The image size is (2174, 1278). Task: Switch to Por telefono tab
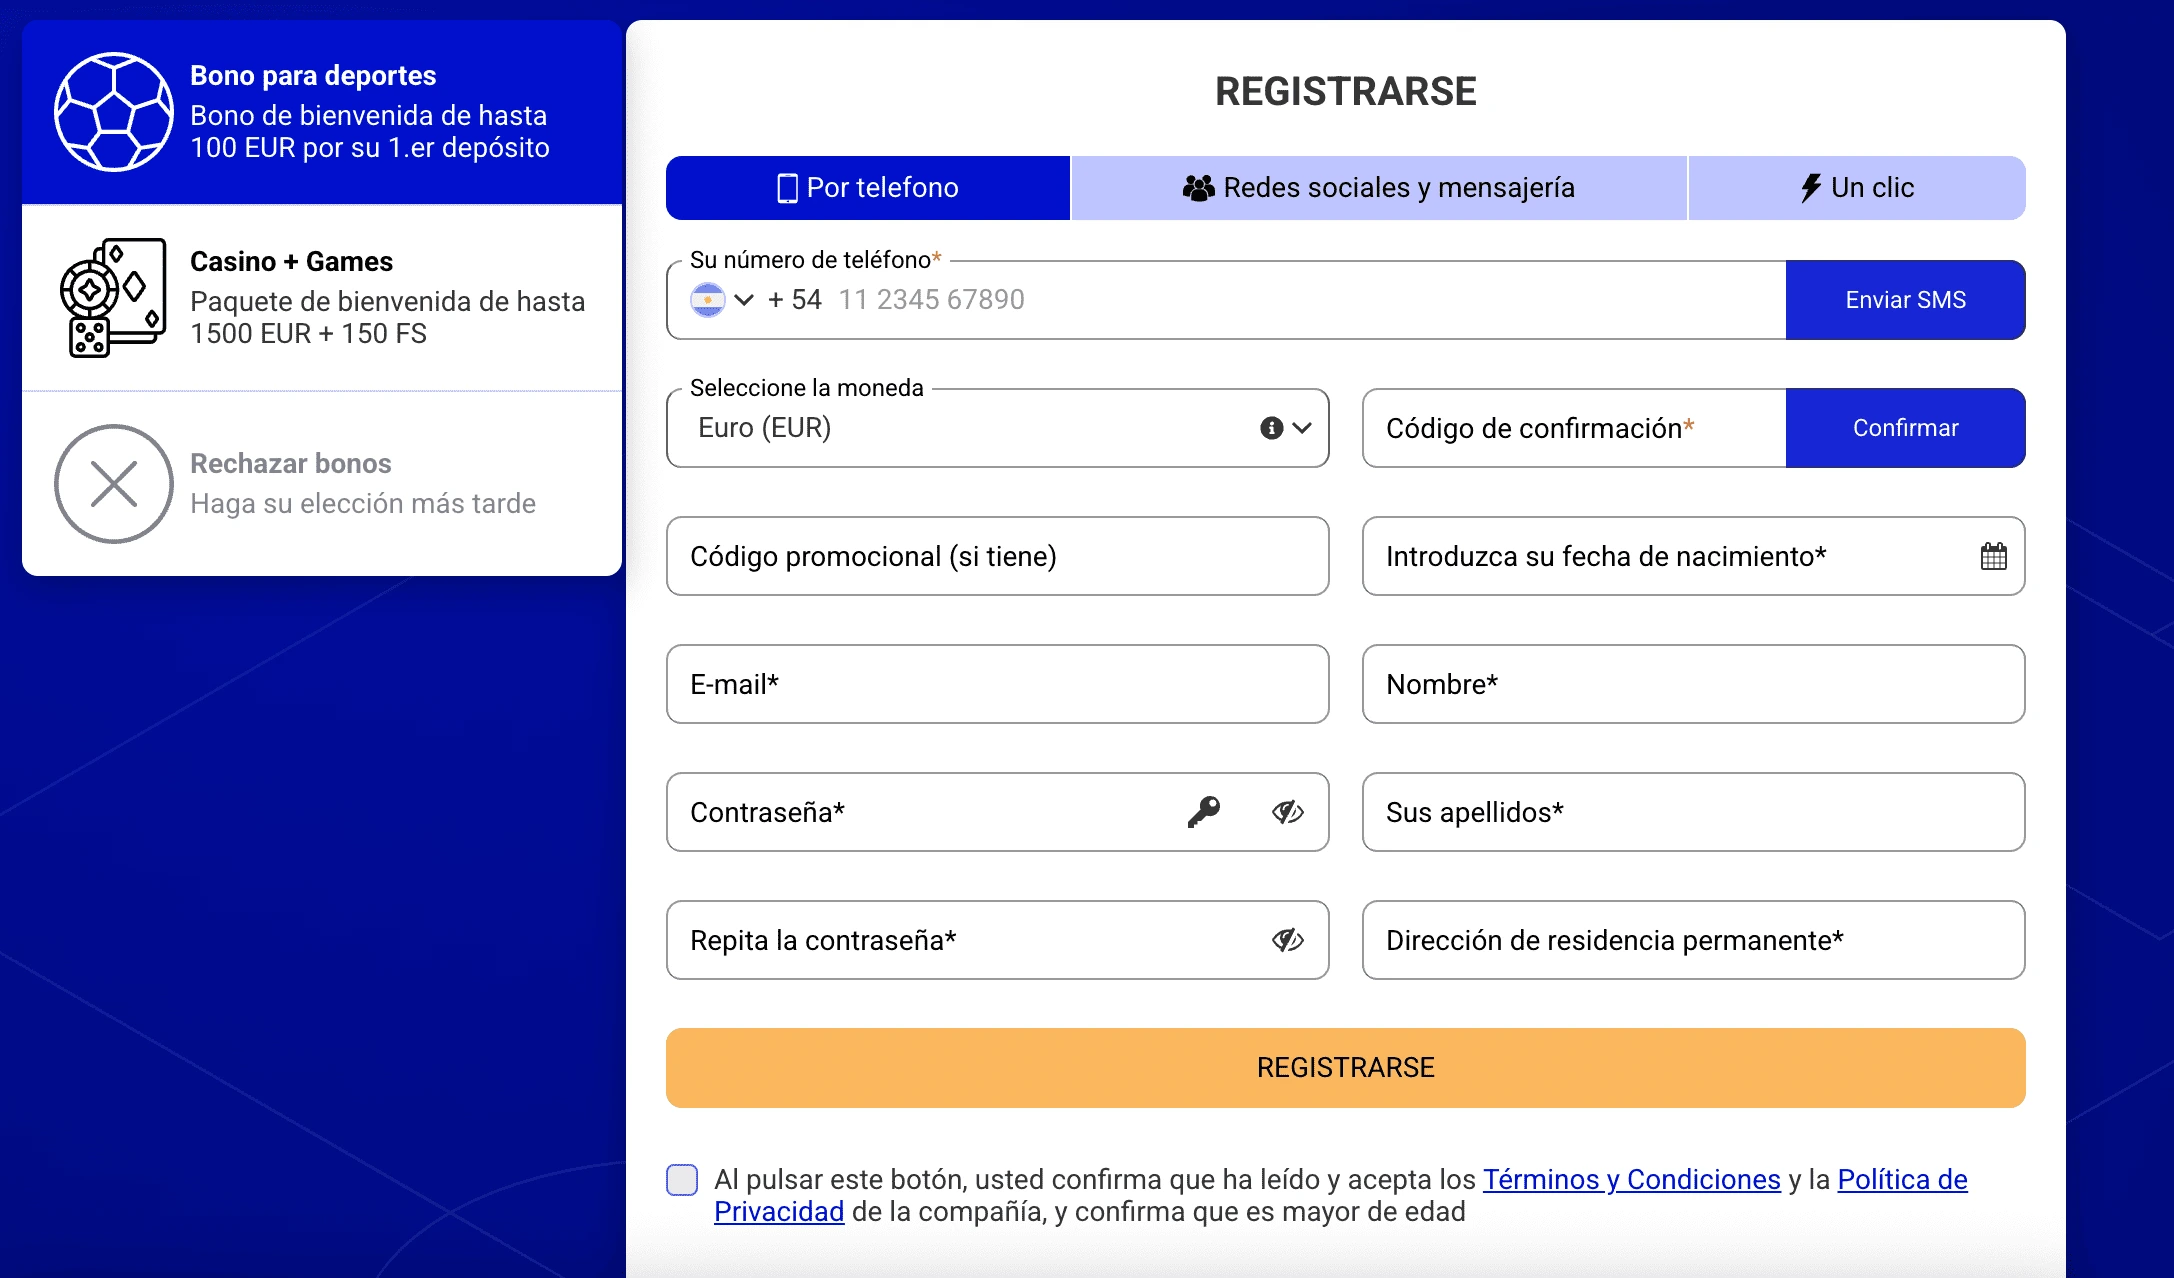pyautogui.click(x=868, y=188)
